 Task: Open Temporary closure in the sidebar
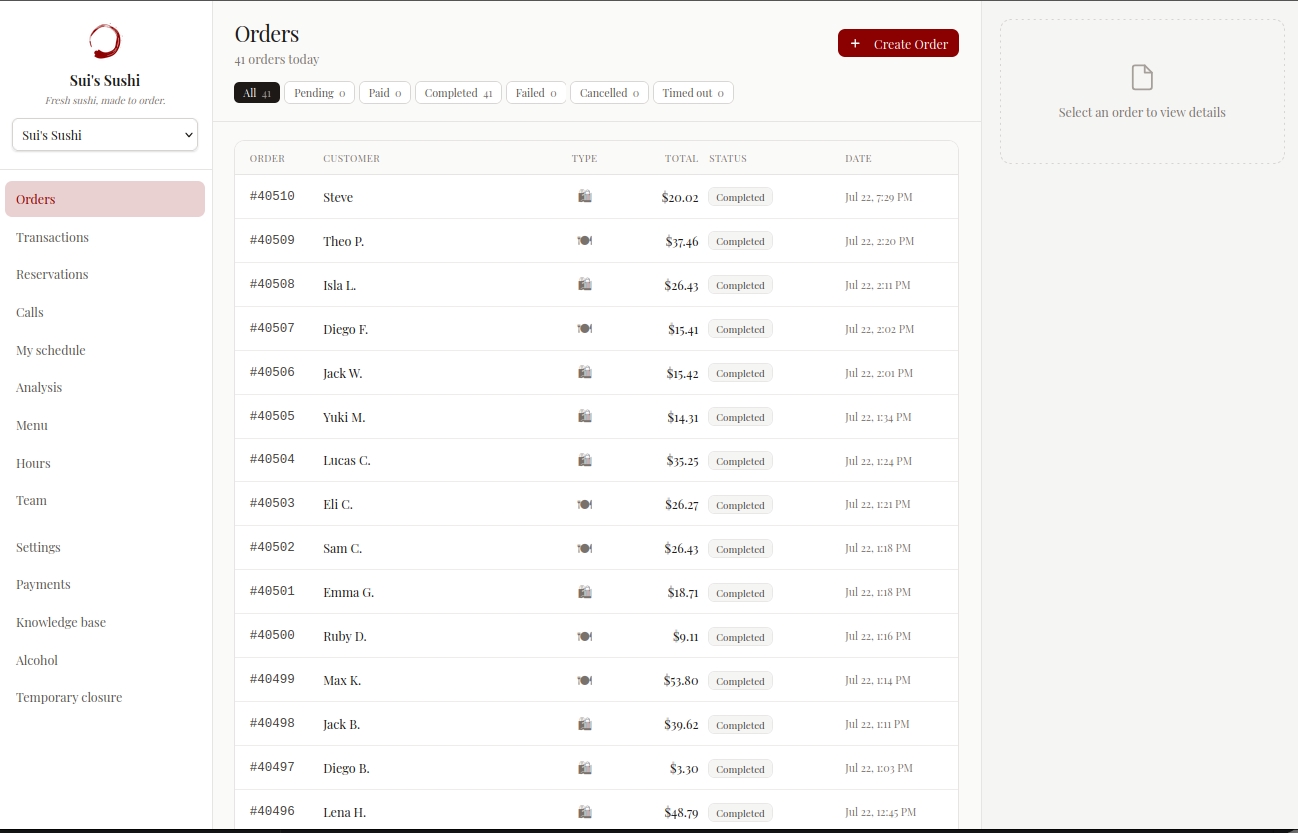(x=105, y=697)
